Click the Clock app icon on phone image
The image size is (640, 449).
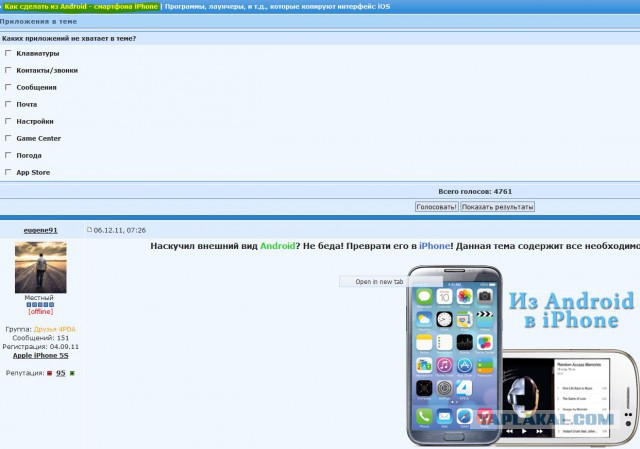pyautogui.click(x=444, y=320)
